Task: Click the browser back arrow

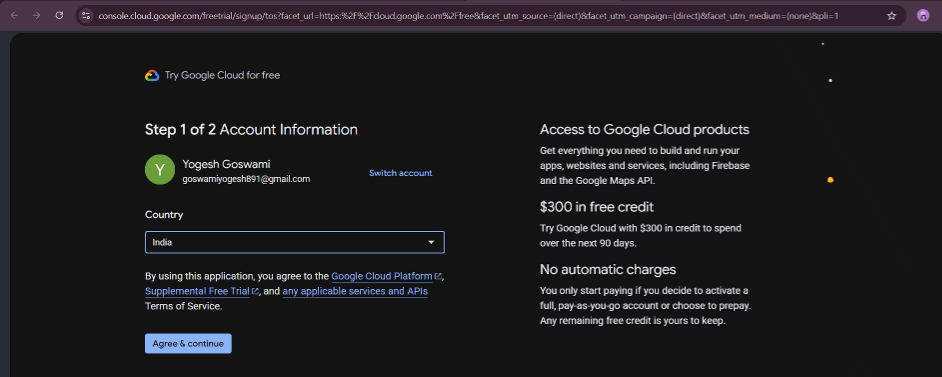Action: [14, 16]
